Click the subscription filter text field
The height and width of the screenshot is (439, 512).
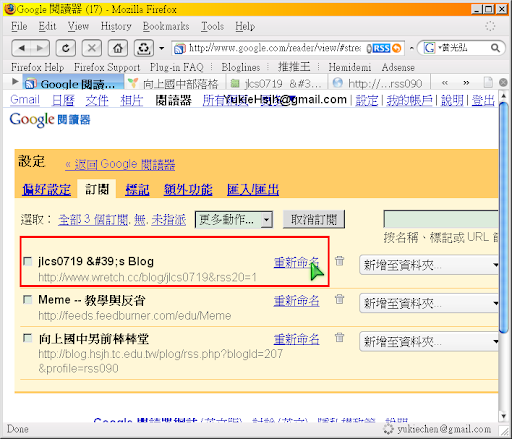coord(441,219)
